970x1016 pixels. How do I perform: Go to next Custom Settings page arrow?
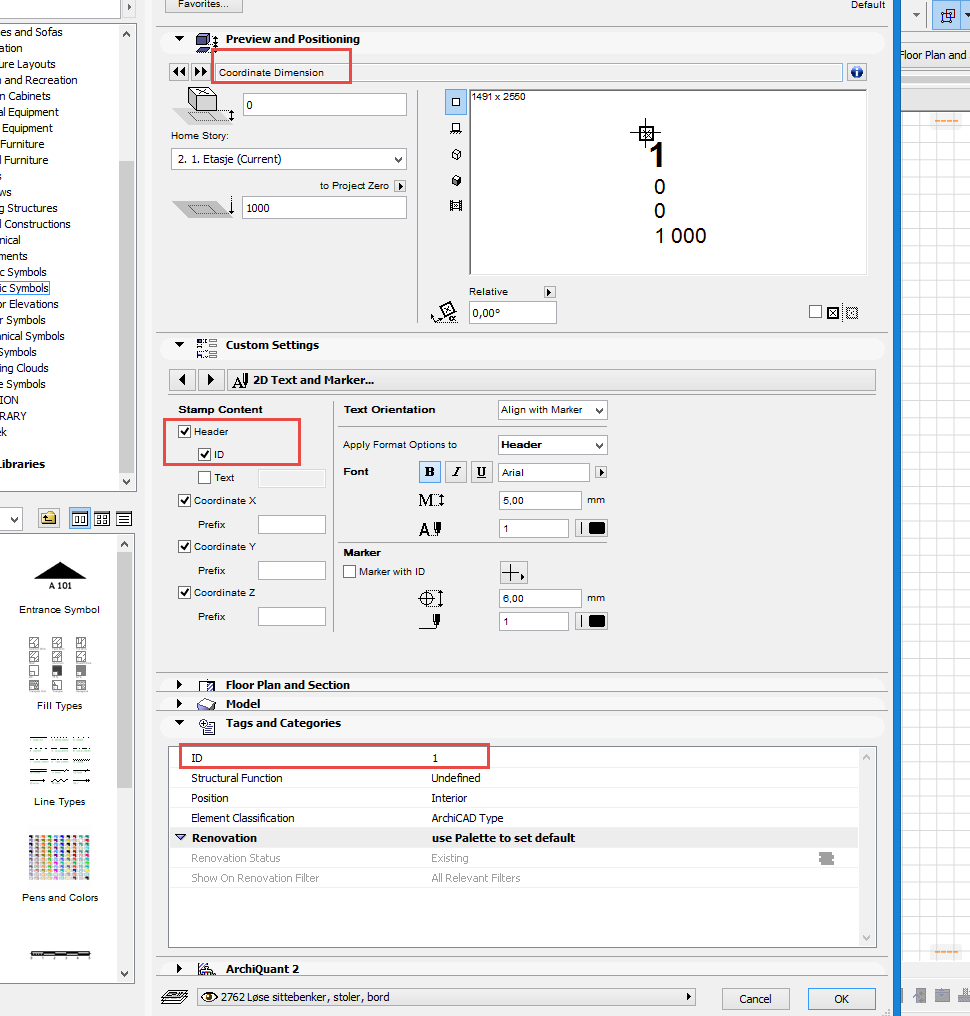coord(210,380)
